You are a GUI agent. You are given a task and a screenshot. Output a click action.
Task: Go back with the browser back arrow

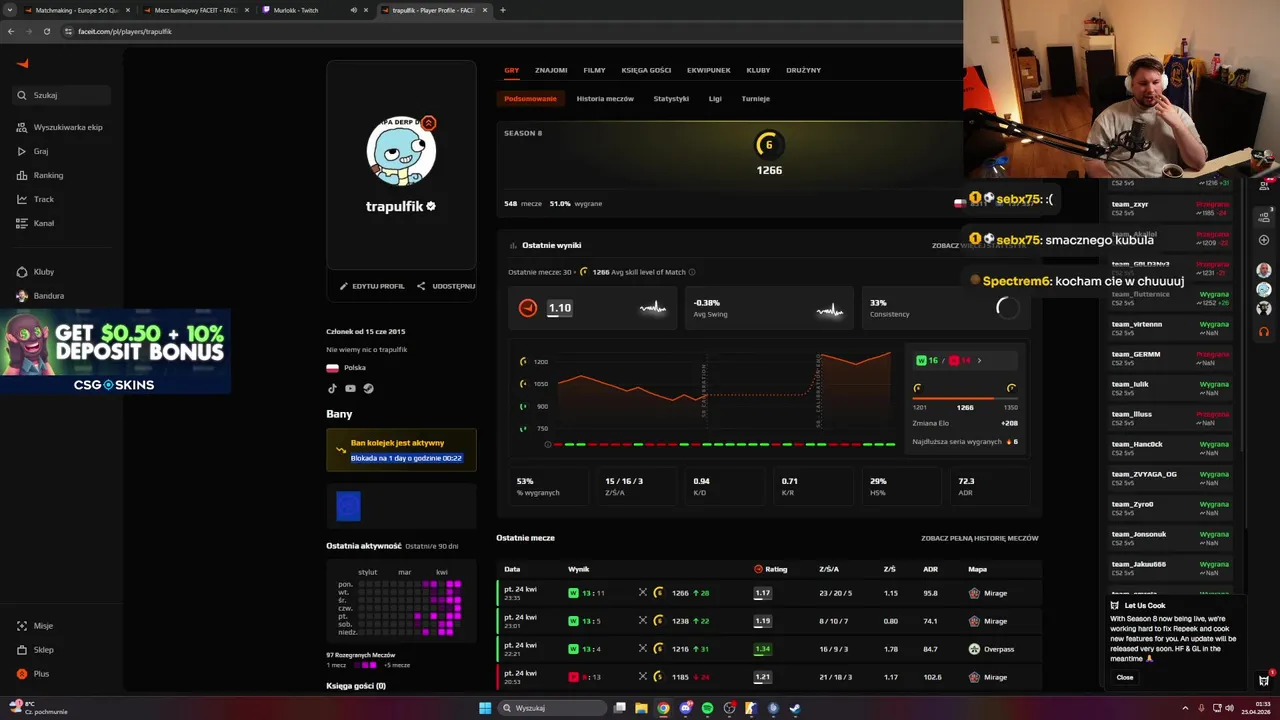[11, 31]
